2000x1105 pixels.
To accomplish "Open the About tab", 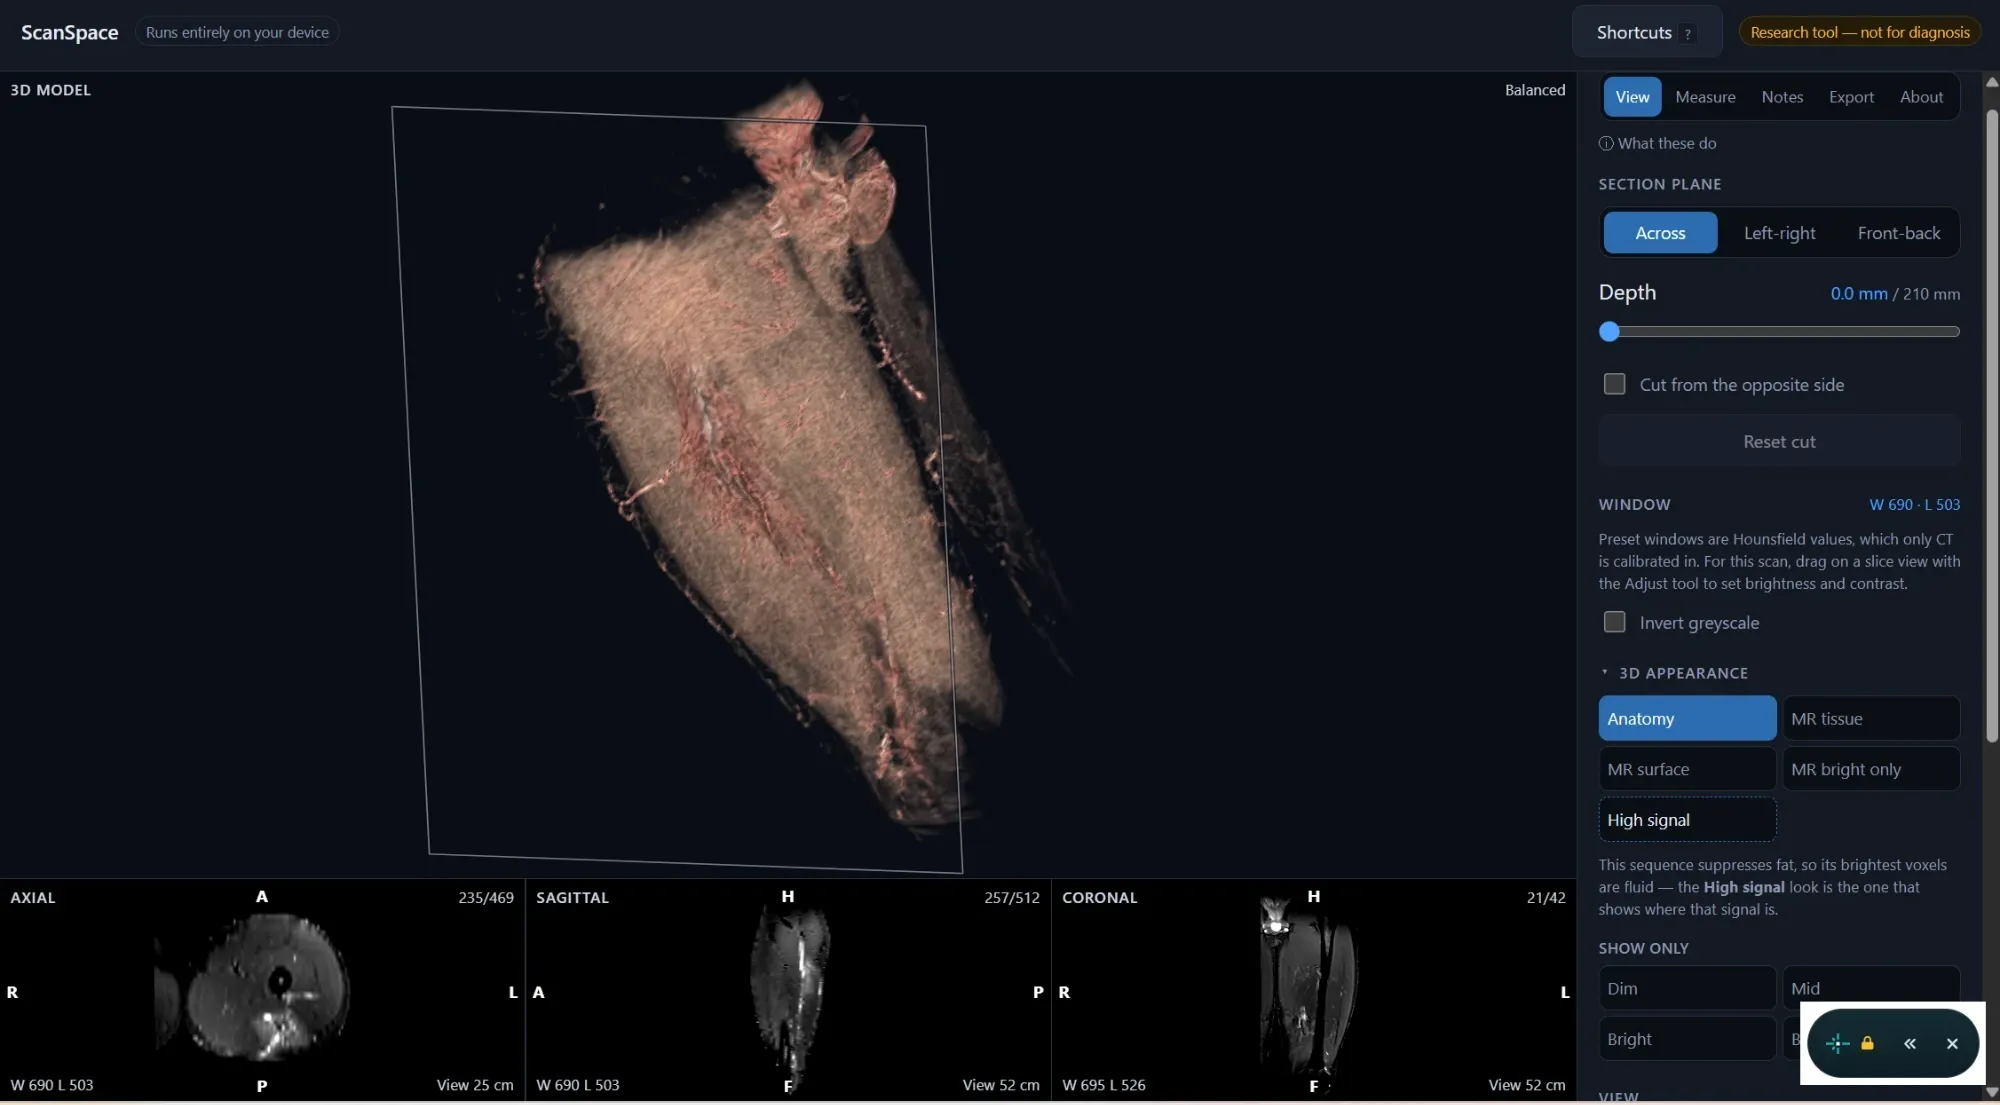I will point(1921,97).
